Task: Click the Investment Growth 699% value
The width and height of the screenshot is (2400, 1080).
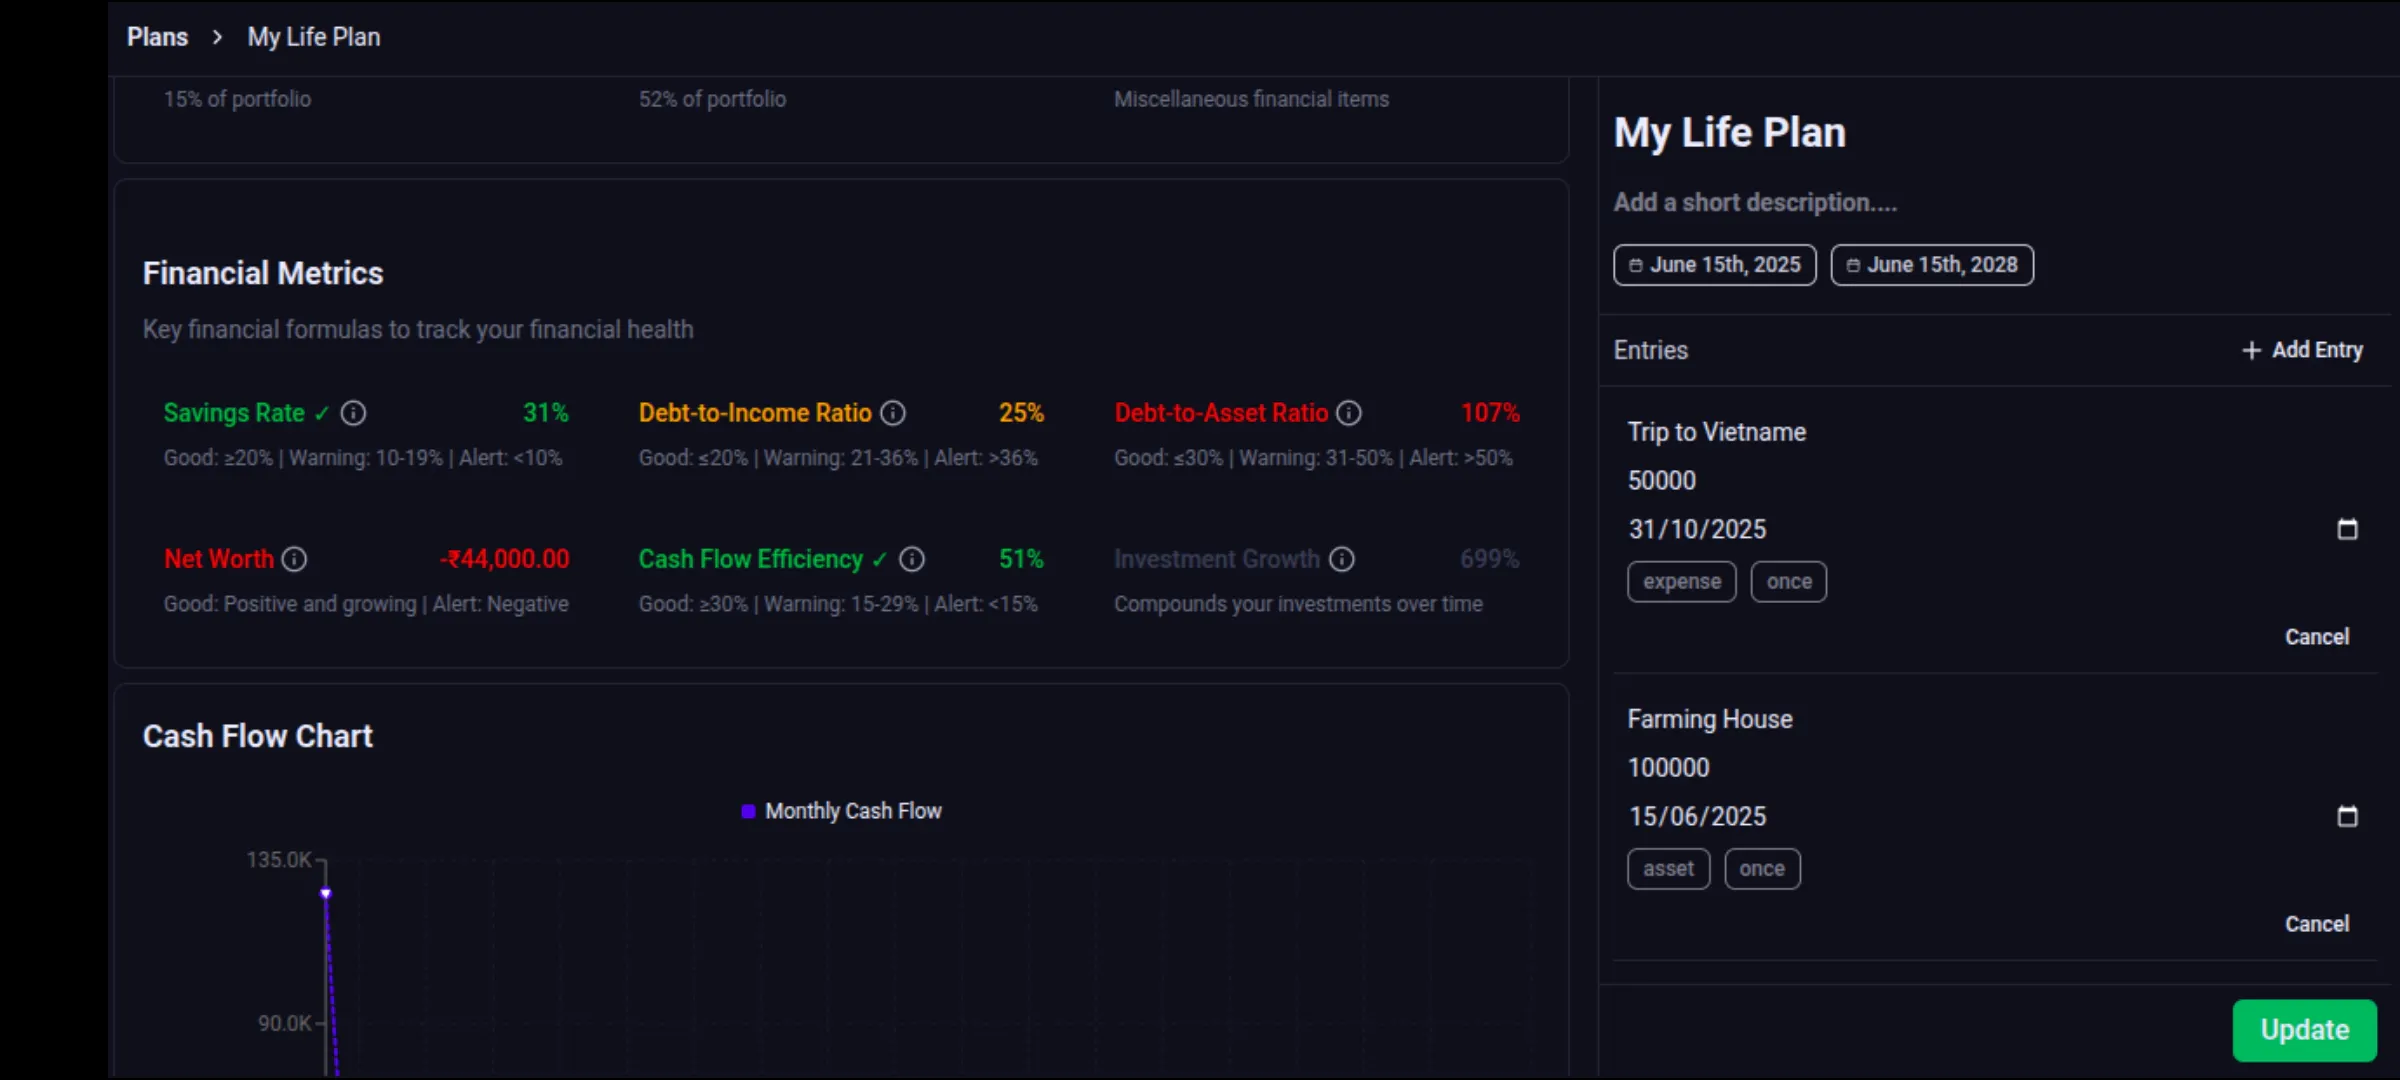Action: click(x=1490, y=559)
